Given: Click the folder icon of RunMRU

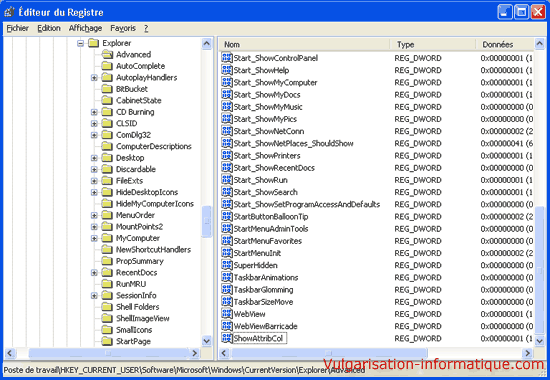Looking at the screenshot, I should (x=107, y=284).
